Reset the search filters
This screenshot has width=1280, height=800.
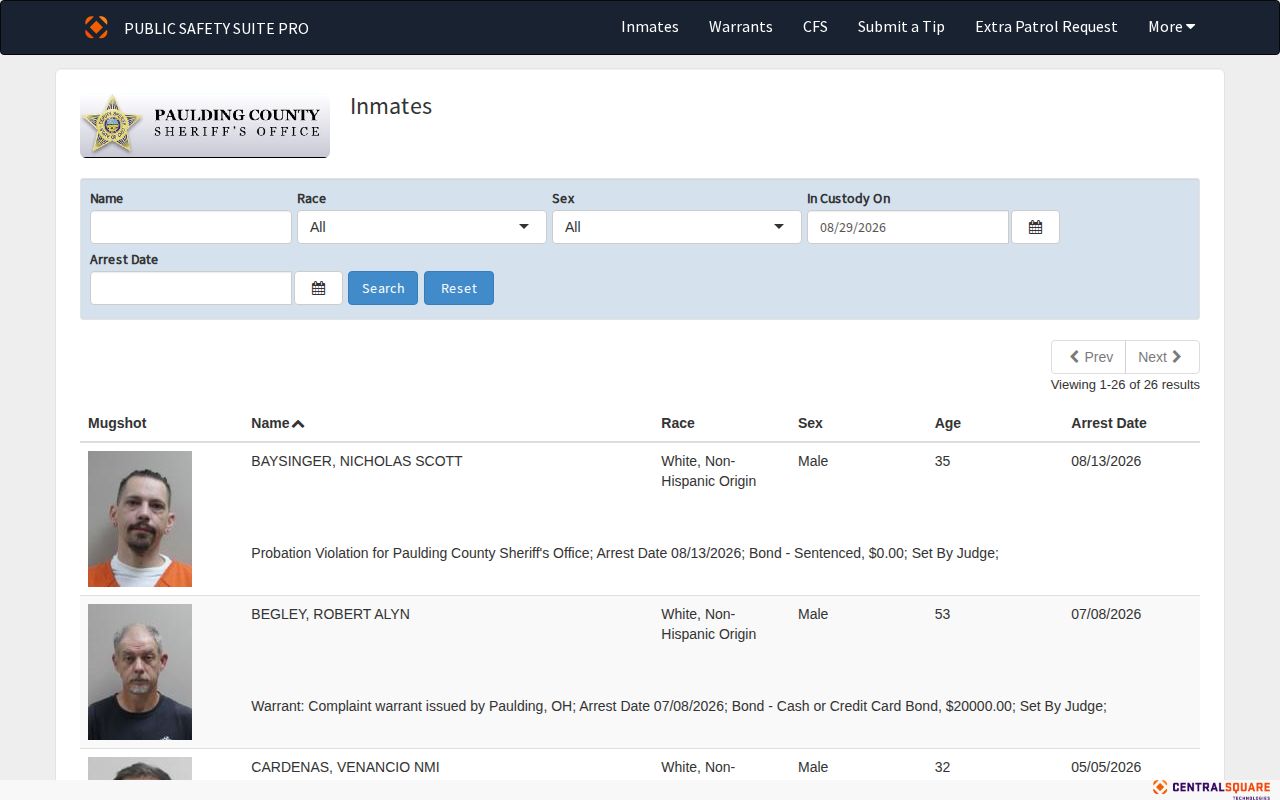click(459, 288)
